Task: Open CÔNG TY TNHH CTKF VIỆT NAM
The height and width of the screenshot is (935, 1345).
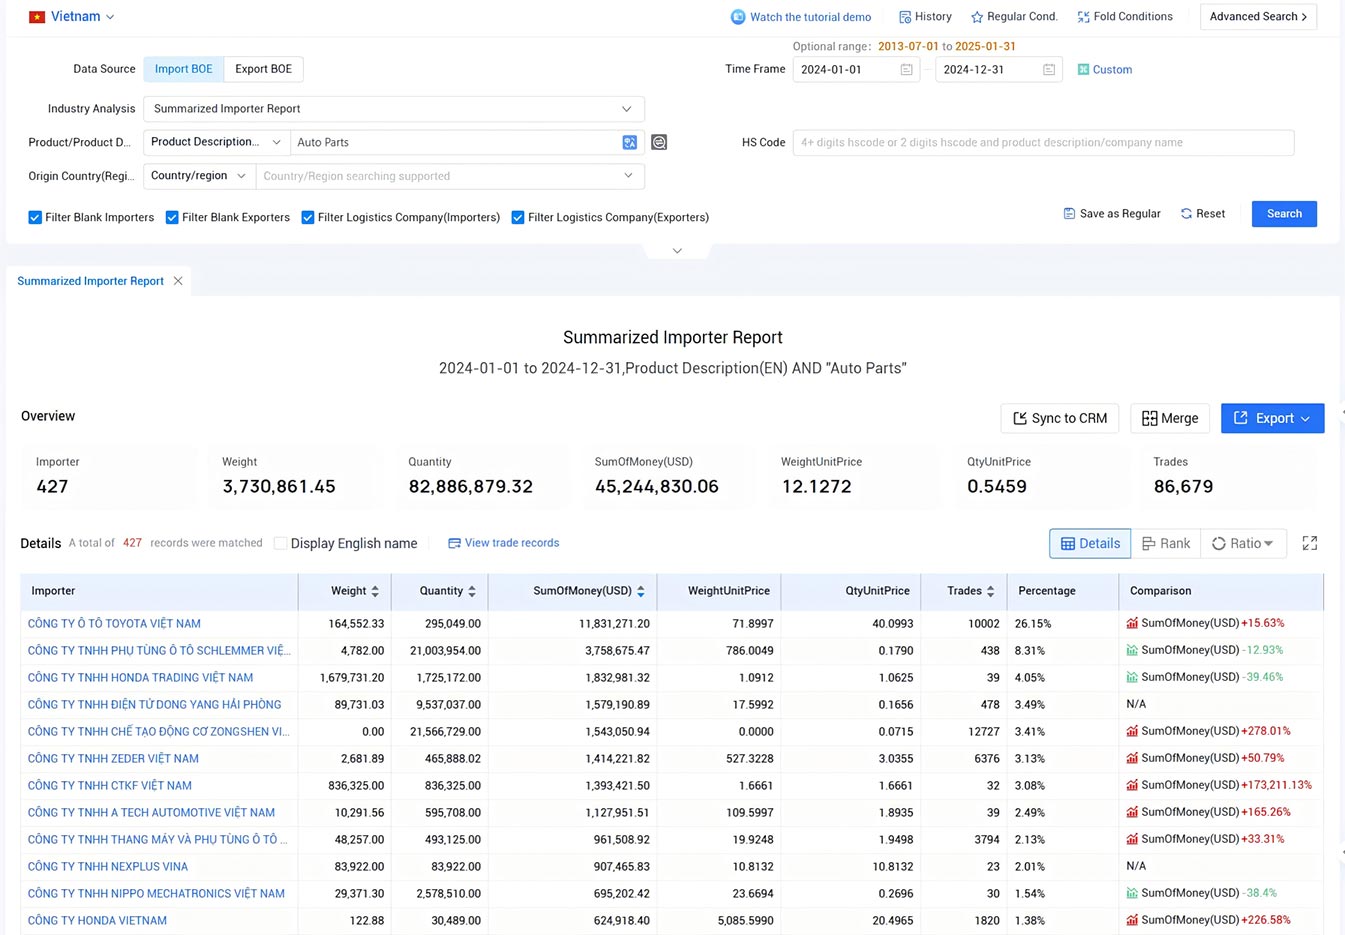Action: point(110,786)
